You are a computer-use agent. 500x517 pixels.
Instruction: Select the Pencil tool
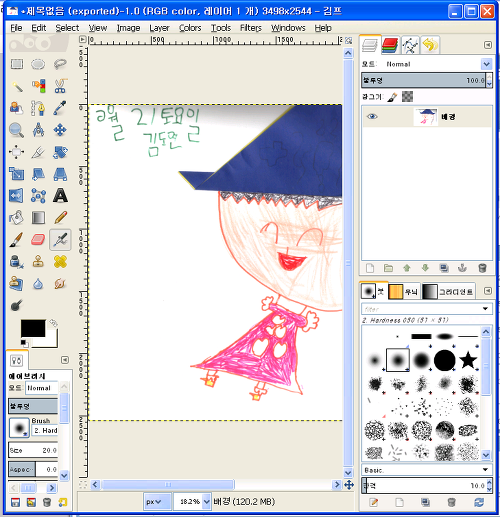(x=60, y=218)
